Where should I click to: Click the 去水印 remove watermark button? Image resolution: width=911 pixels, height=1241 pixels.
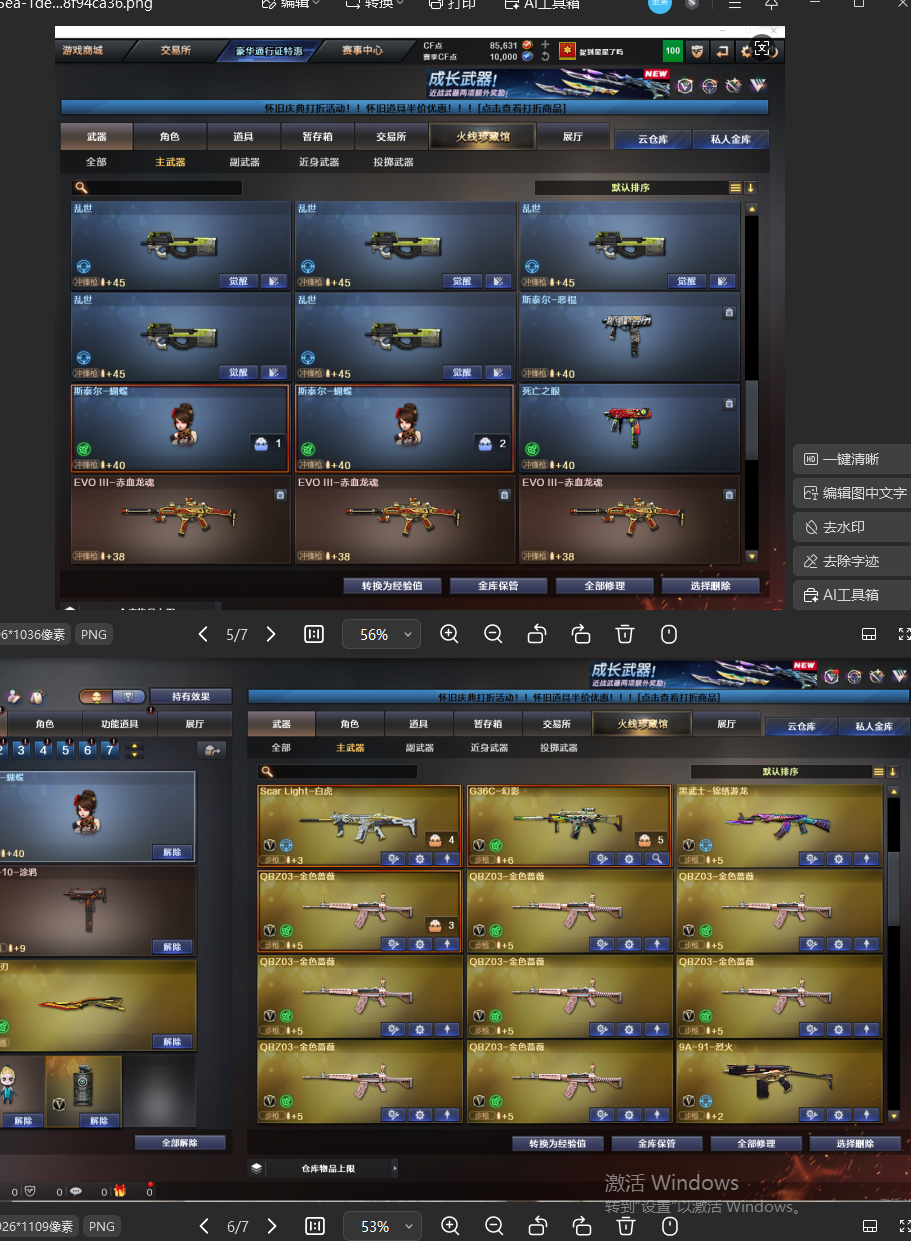[x=843, y=527]
